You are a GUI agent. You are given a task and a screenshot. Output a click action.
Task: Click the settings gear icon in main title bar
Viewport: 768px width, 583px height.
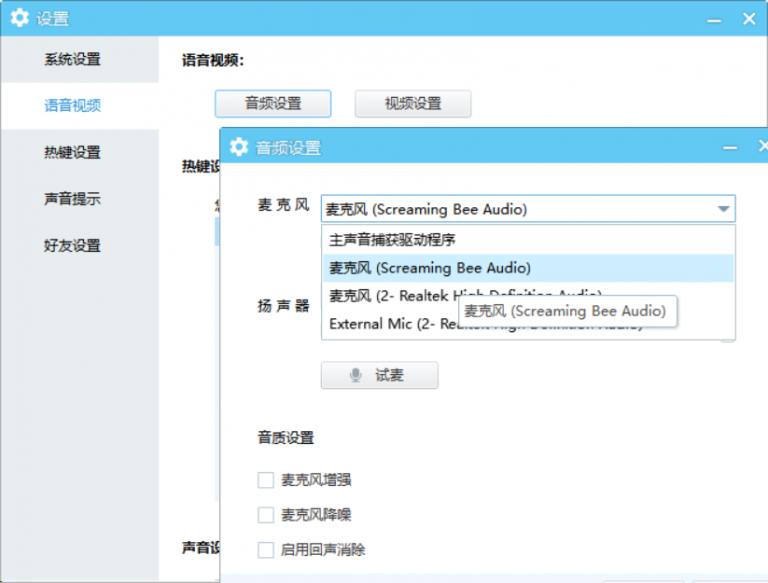coord(19,18)
